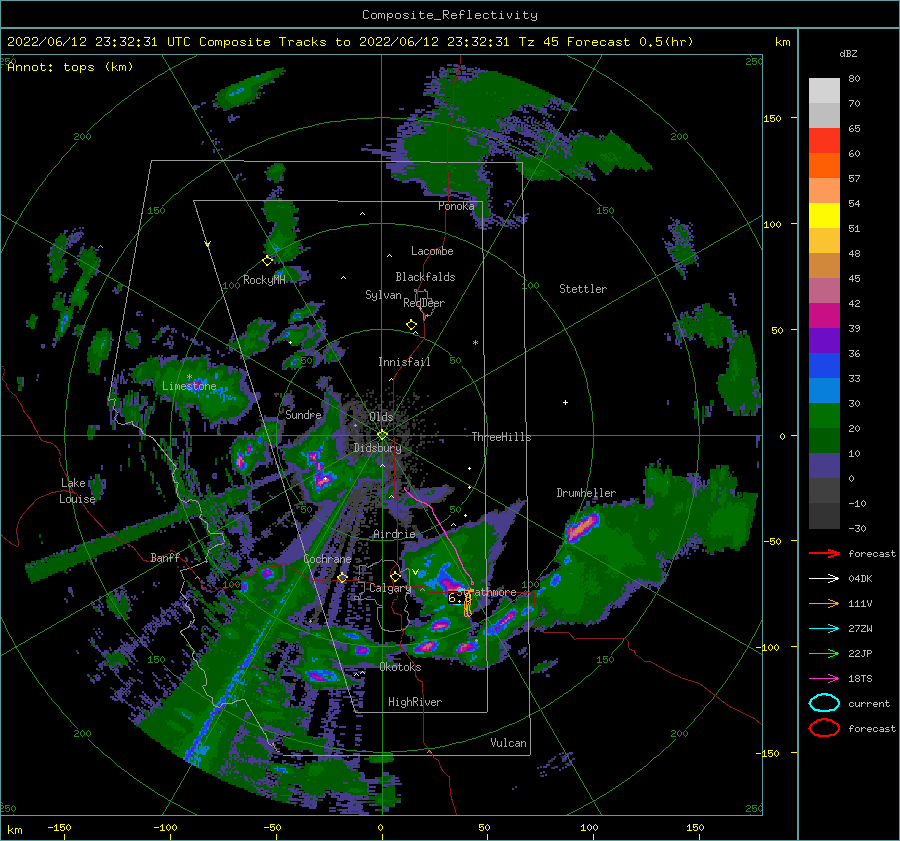Click the orange 111V arrow legend icon
The width and height of the screenshot is (900, 841).
tap(824, 603)
